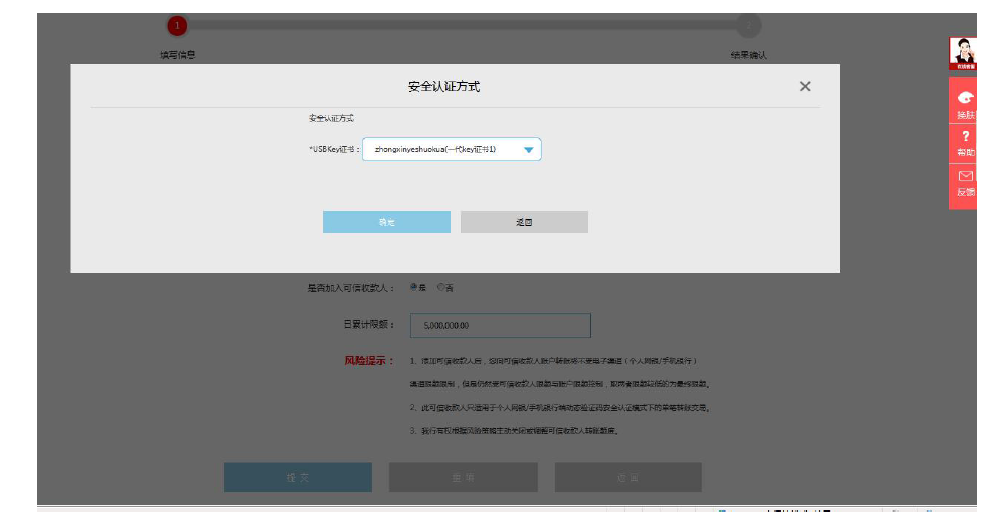The width and height of the screenshot is (994, 517).
Task: Close the 安全认证方式 dialog with the X
Action: click(805, 87)
